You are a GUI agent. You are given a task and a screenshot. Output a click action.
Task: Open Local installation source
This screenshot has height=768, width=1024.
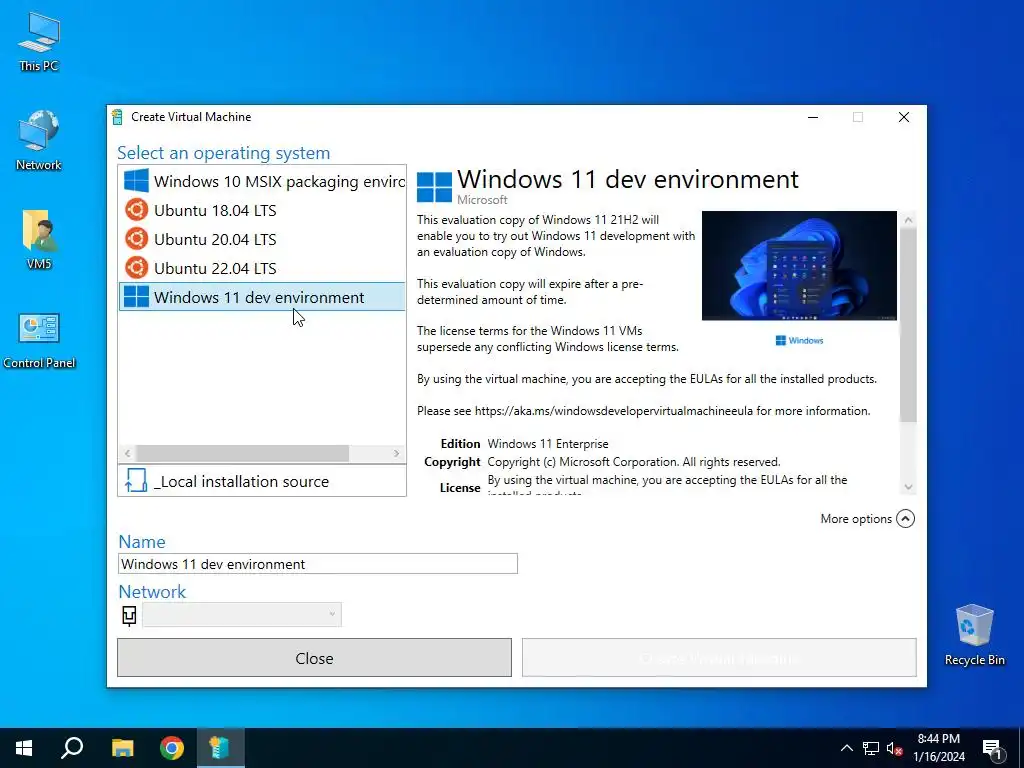262,481
